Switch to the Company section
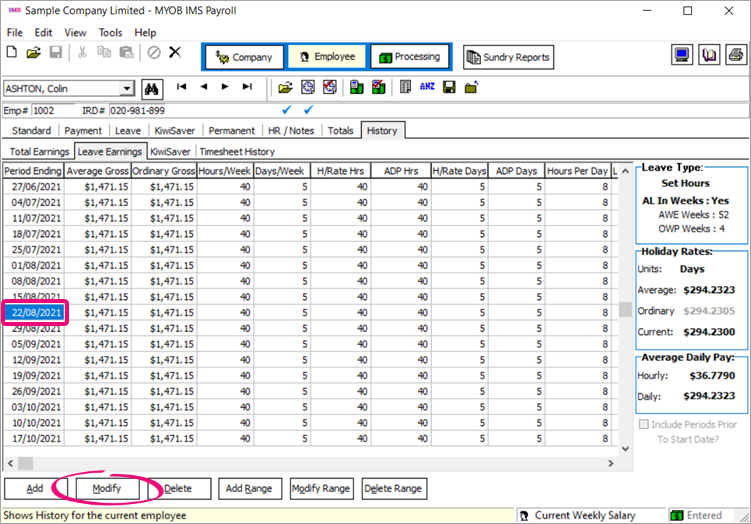Image resolution: width=751 pixels, height=524 pixels. coord(244,57)
